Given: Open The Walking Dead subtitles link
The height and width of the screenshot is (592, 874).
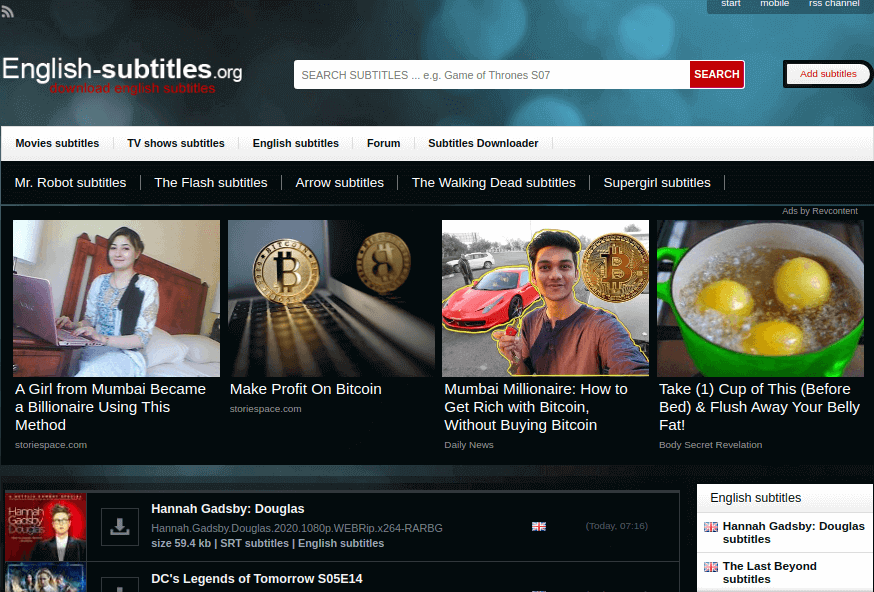Looking at the screenshot, I should click(493, 183).
